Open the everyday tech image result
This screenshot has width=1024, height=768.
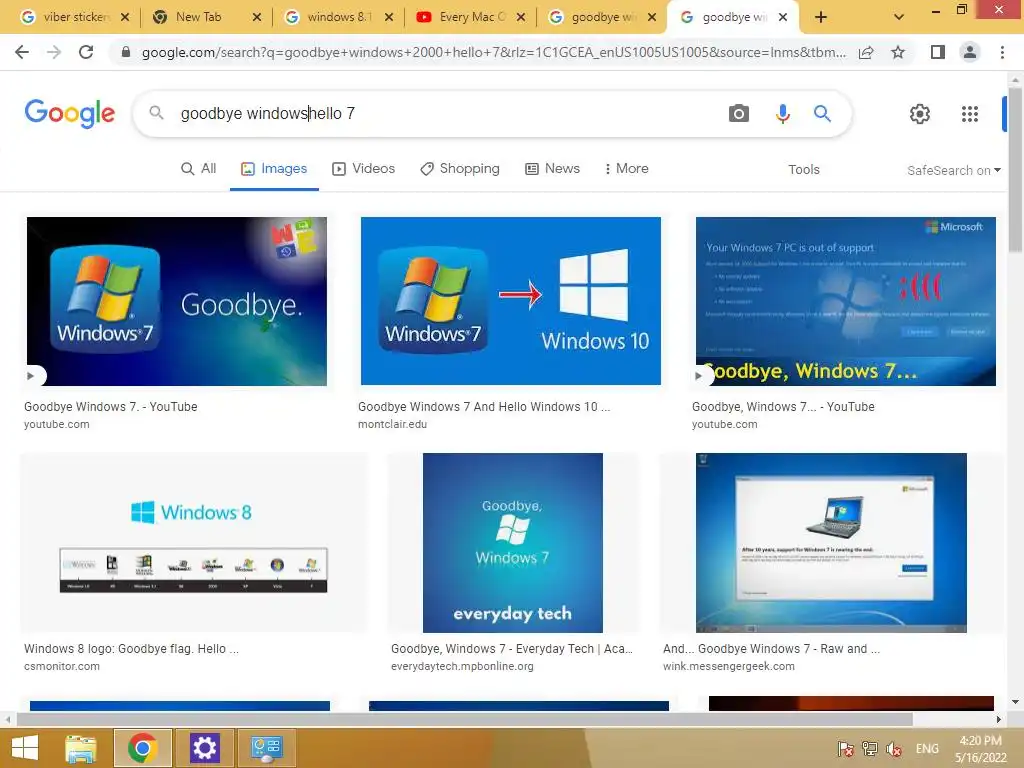[513, 543]
